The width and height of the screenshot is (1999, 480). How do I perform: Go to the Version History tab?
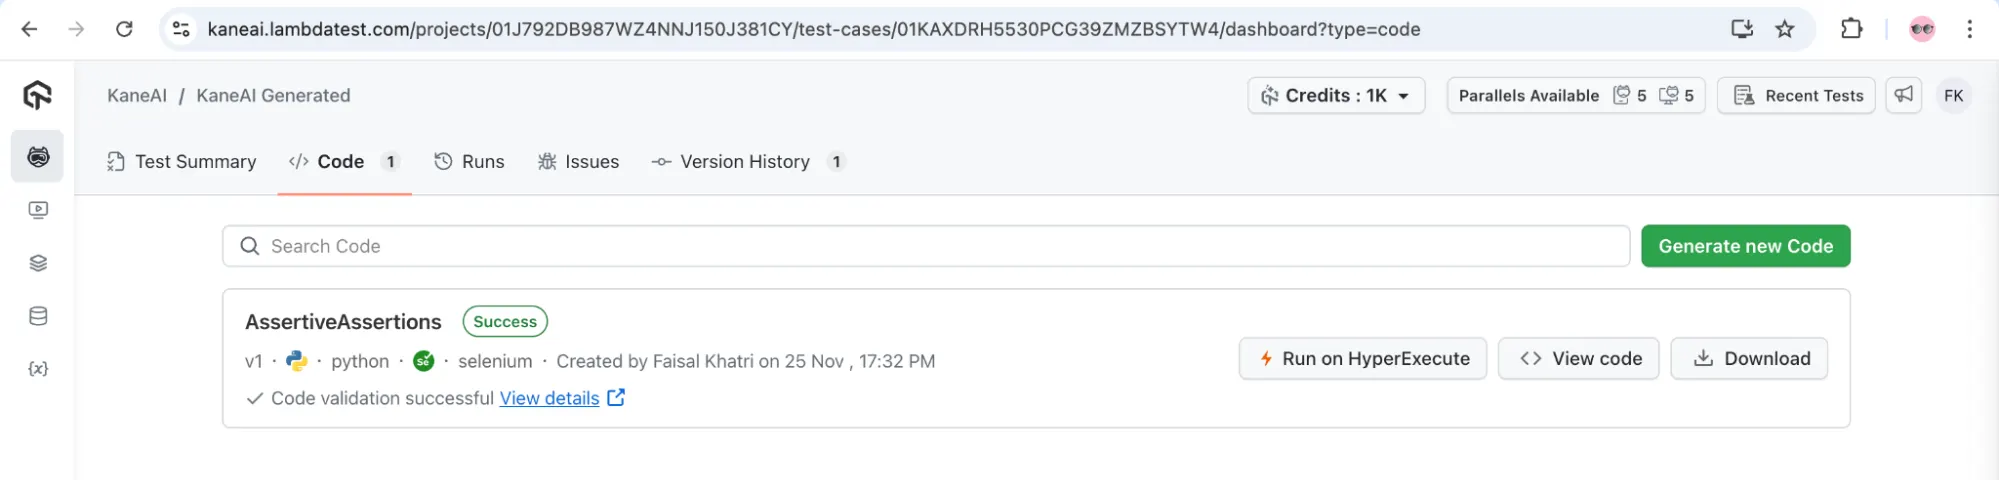pyautogui.click(x=745, y=162)
